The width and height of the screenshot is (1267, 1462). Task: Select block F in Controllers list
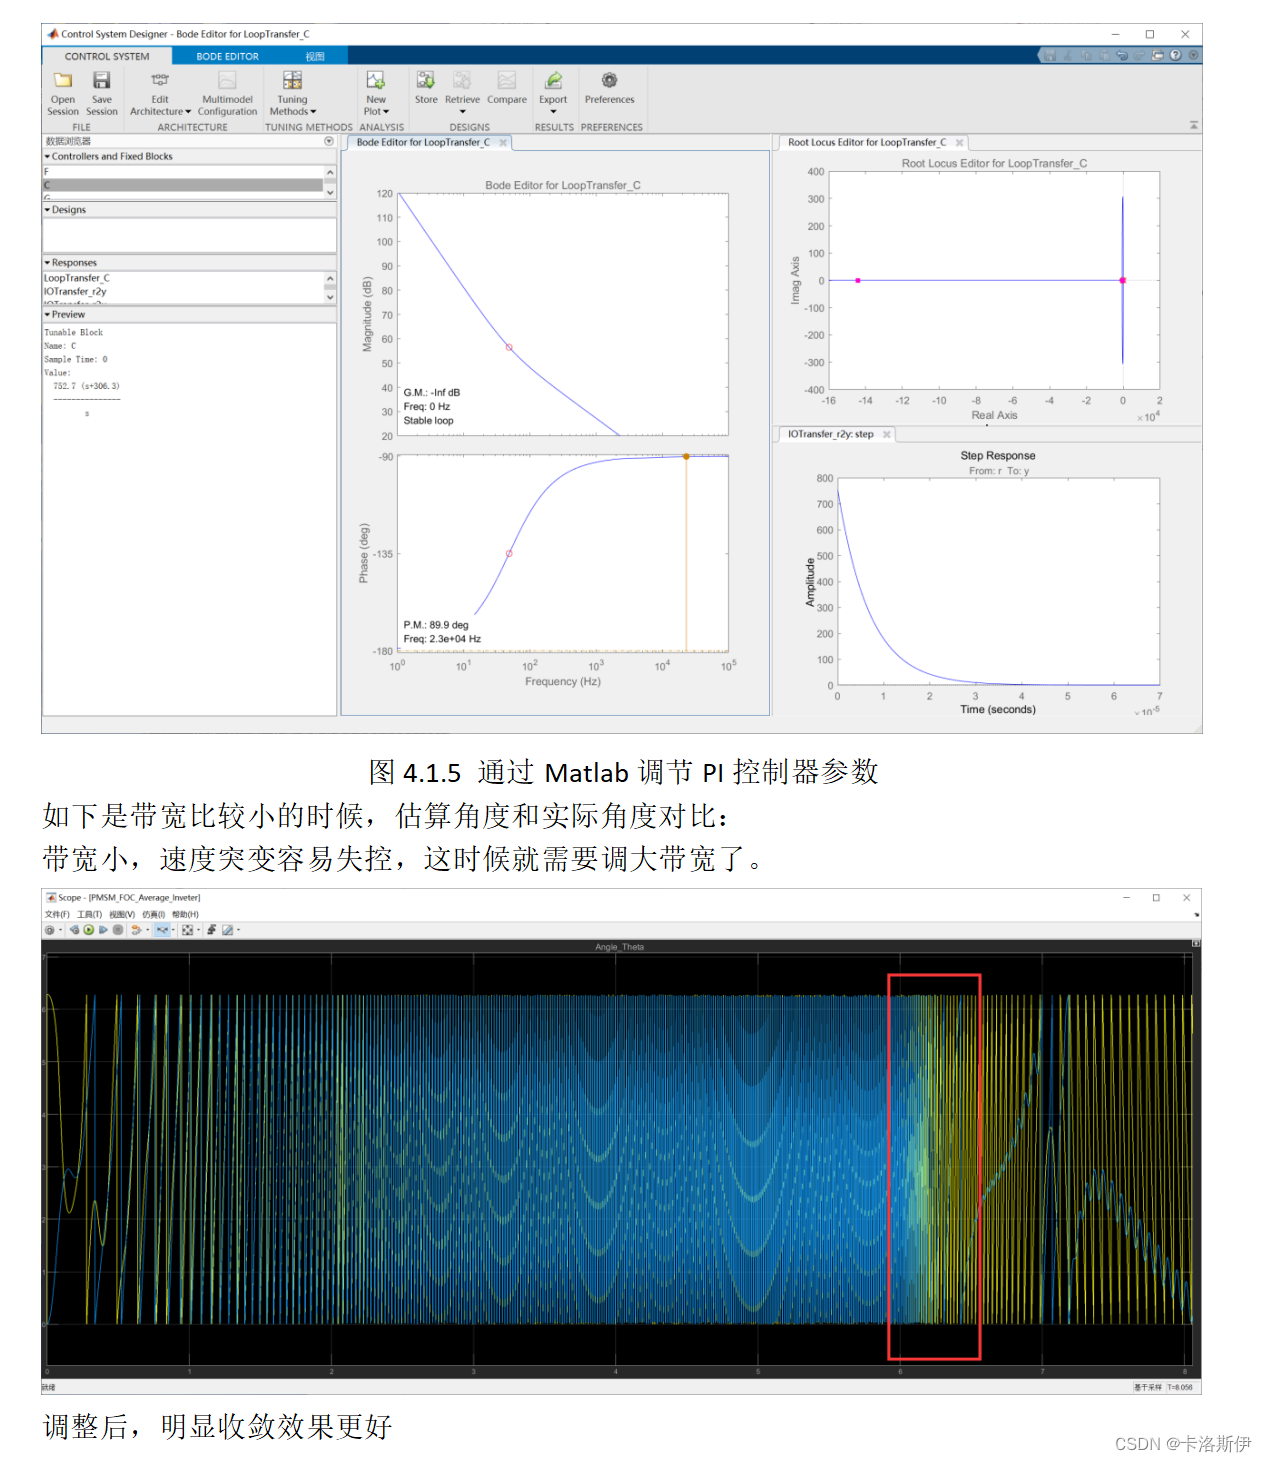point(183,173)
